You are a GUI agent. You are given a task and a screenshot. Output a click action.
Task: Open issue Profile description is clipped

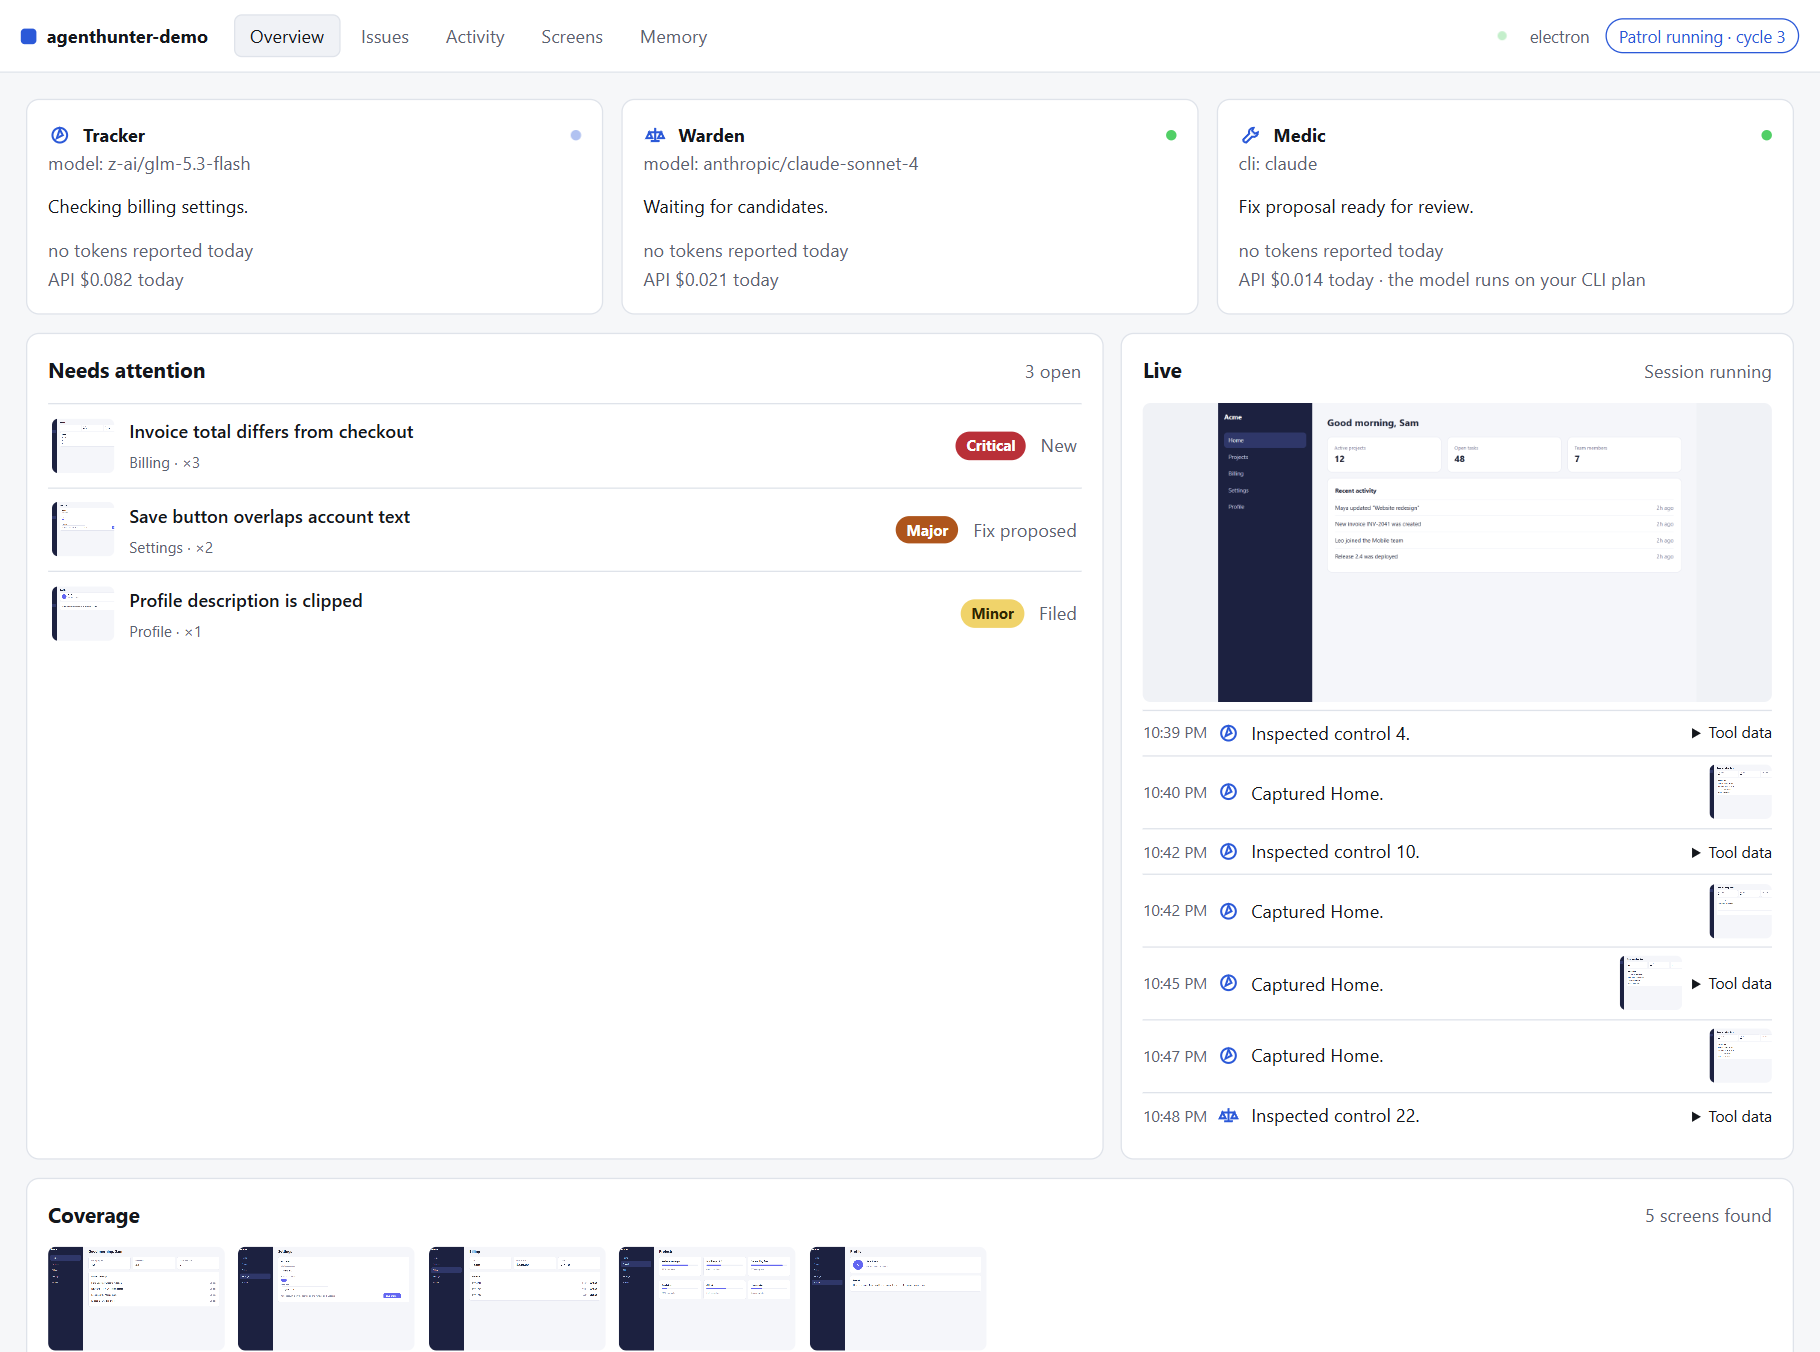point(565,614)
